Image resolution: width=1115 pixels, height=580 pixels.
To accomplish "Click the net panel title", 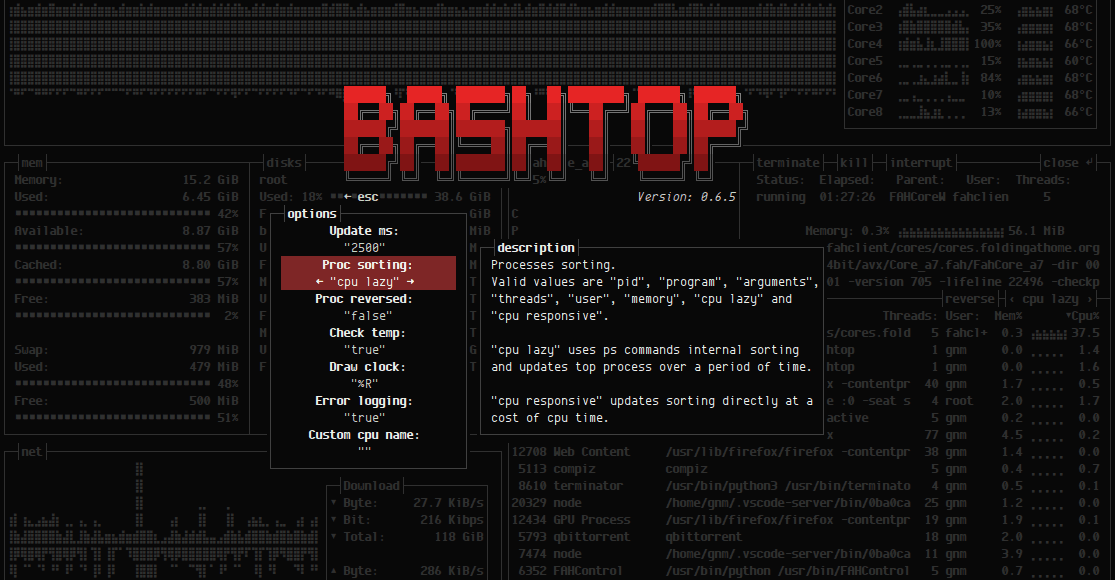I will [x=30, y=451].
